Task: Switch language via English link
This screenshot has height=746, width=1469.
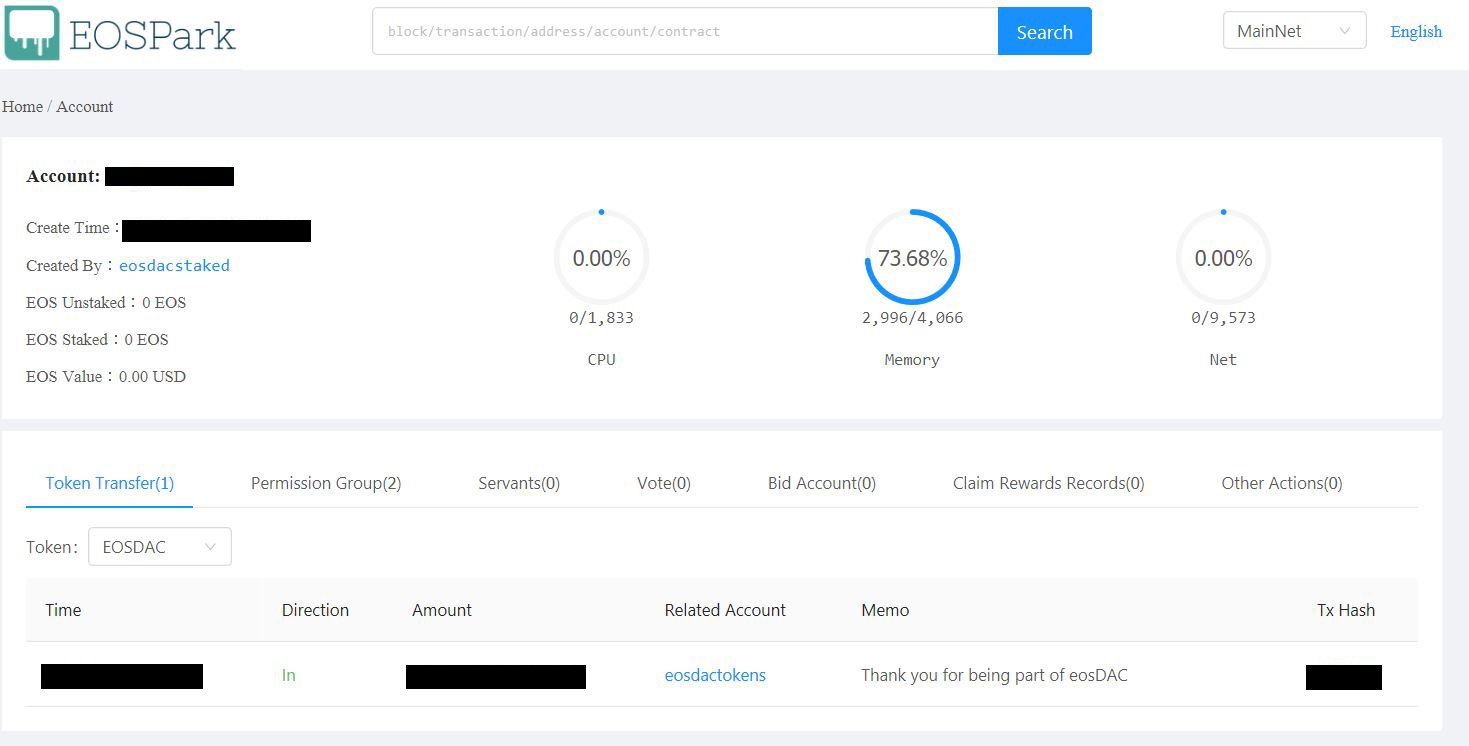Action: [x=1415, y=32]
